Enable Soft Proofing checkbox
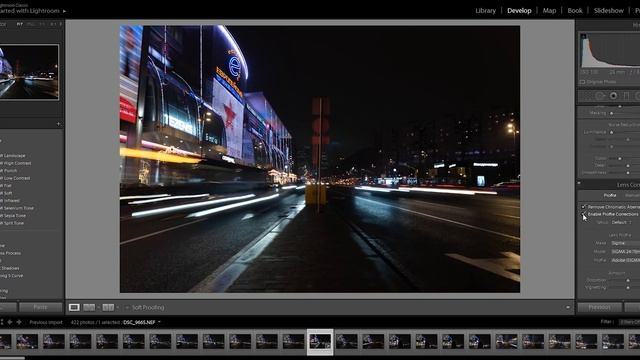Viewport: 640px width, 360px height. (x=127, y=307)
